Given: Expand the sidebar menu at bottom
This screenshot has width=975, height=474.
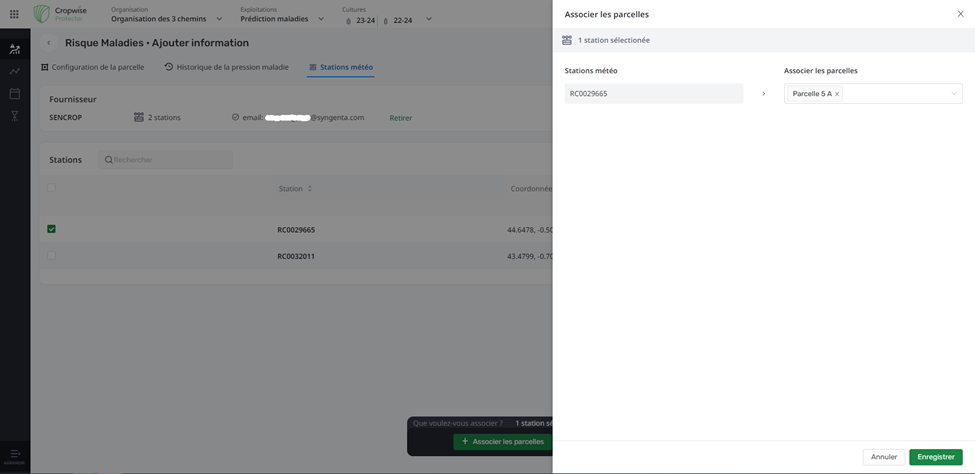Looking at the screenshot, I should (14, 455).
